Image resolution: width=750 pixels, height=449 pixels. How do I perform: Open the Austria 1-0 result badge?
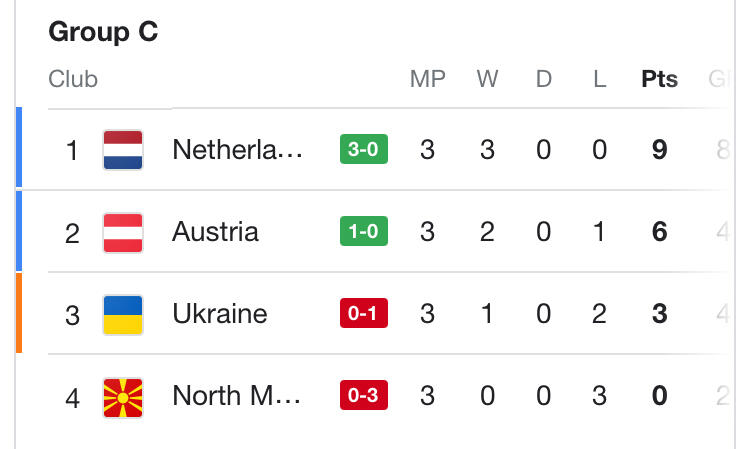click(364, 232)
